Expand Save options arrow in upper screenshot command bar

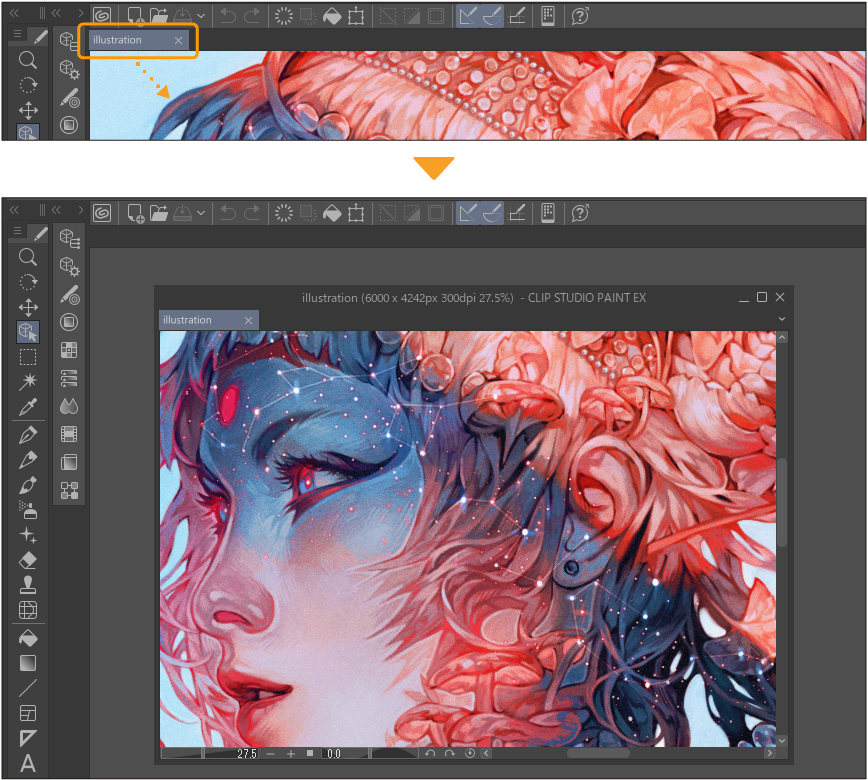pos(201,16)
